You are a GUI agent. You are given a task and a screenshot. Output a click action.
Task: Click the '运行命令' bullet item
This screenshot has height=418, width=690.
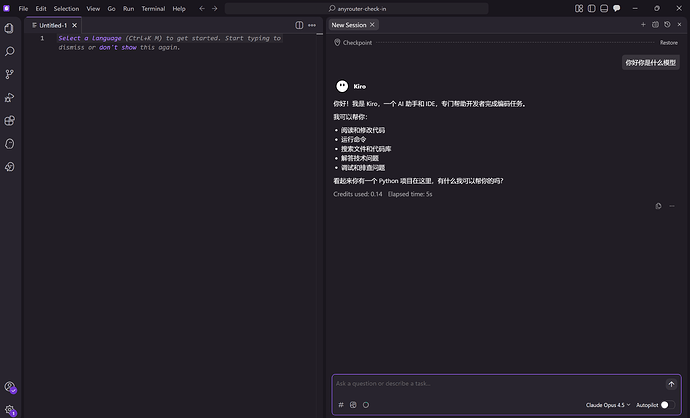click(353, 139)
